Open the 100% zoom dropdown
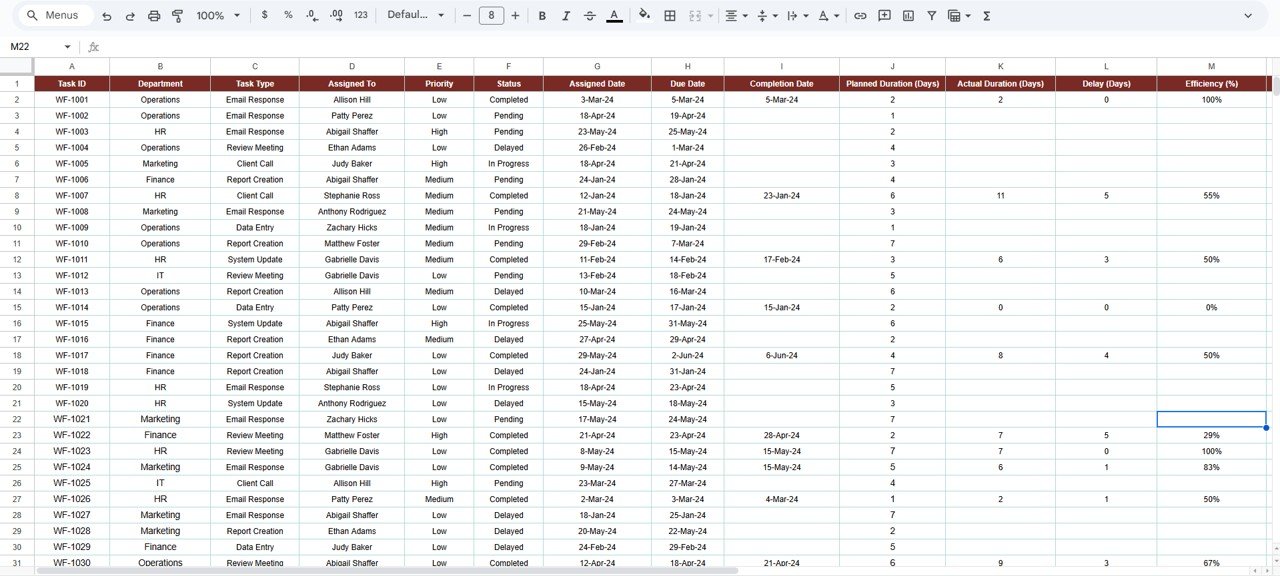 tap(218, 16)
